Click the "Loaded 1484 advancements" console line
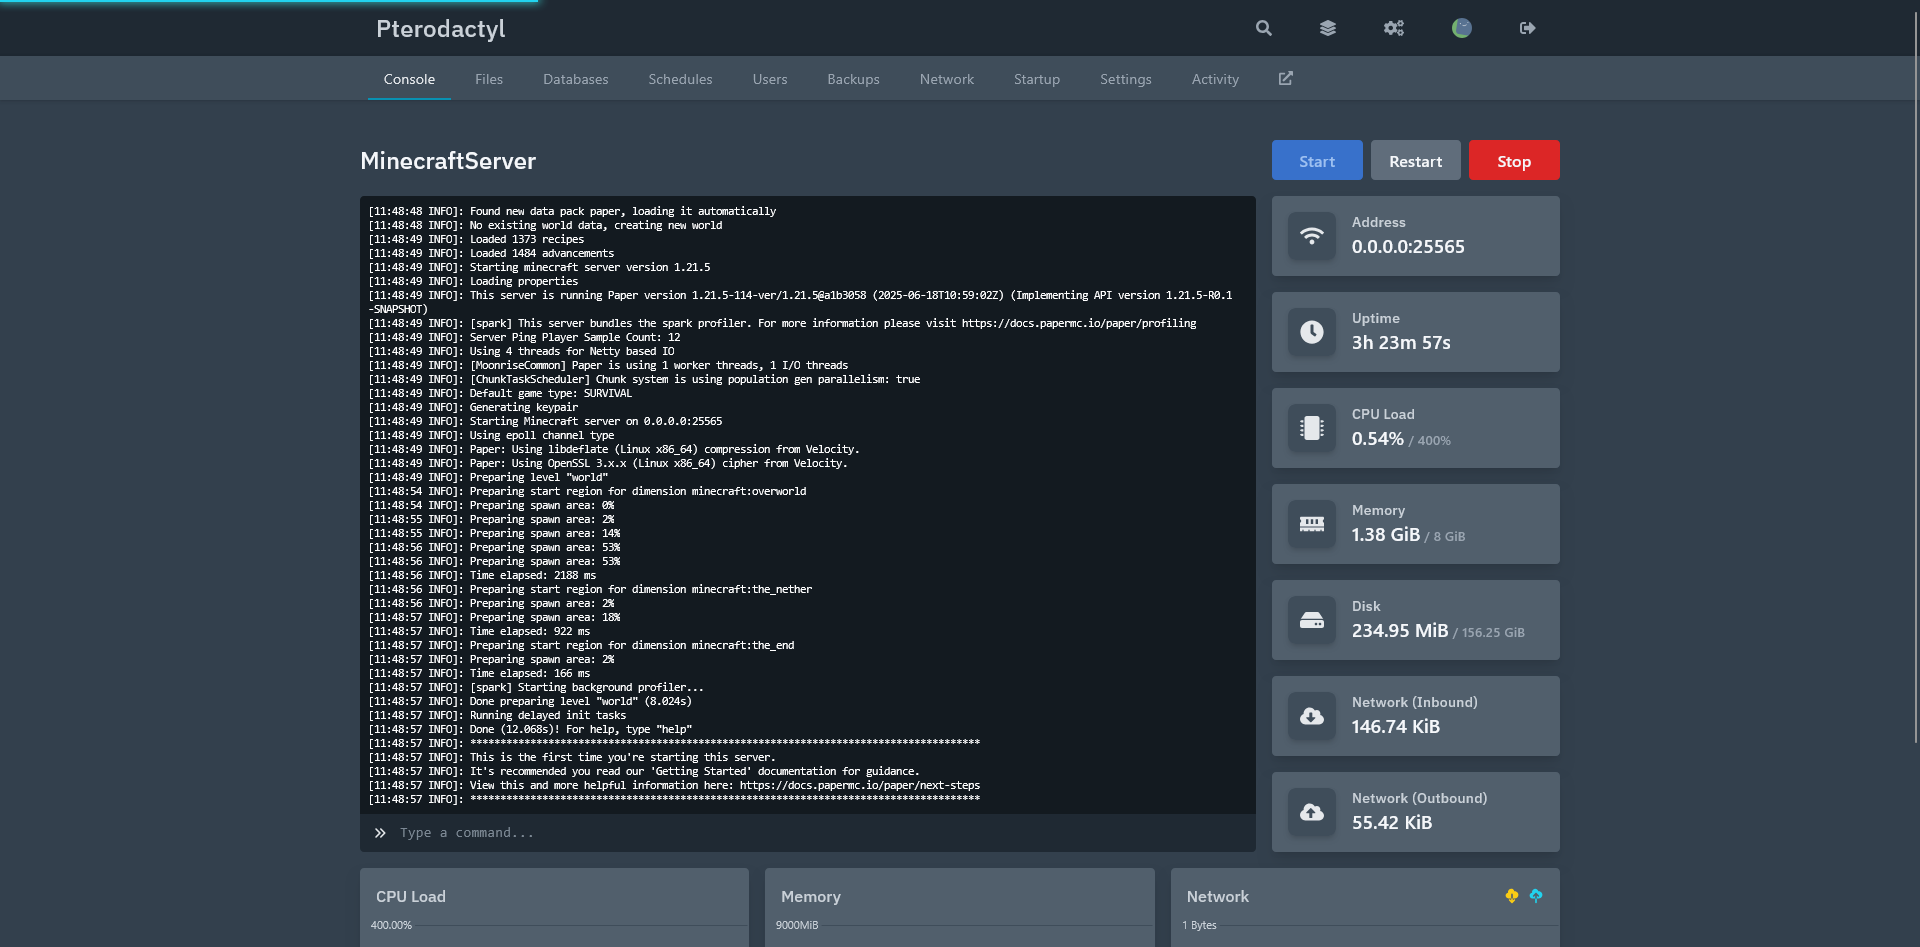The width and height of the screenshot is (1920, 947). point(491,253)
